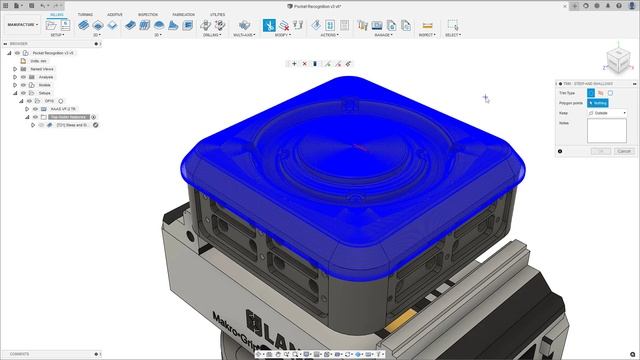
Task: Toggle visibility eye of the root document
Action: [x=17, y=53]
